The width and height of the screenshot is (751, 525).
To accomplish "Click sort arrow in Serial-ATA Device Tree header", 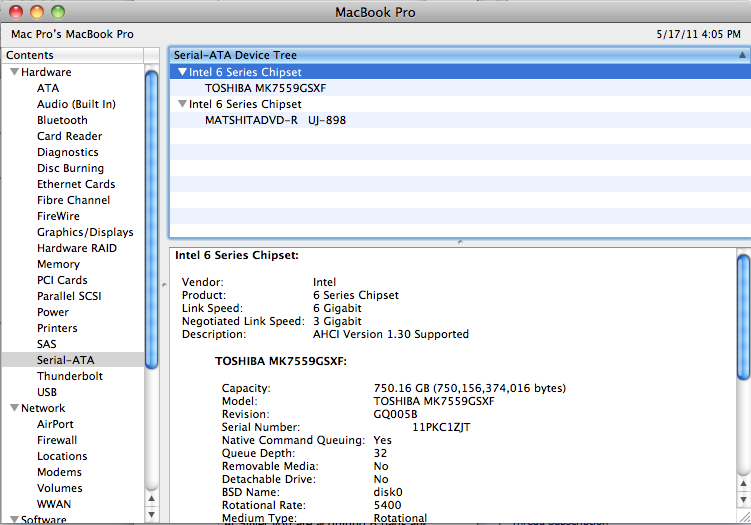I will point(742,55).
